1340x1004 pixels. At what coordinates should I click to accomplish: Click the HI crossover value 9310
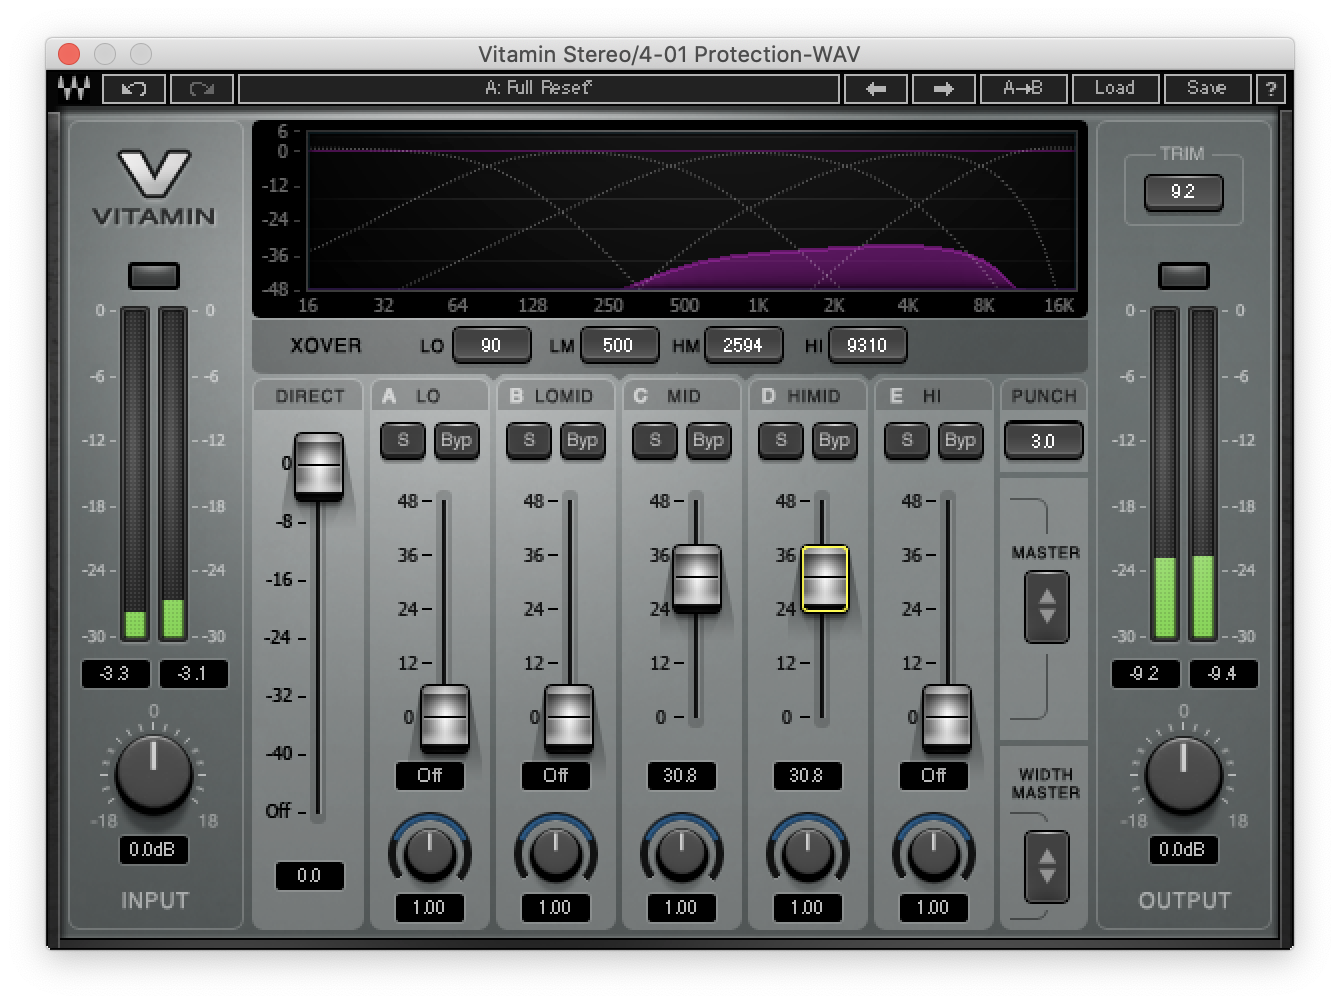pyautogui.click(x=867, y=345)
